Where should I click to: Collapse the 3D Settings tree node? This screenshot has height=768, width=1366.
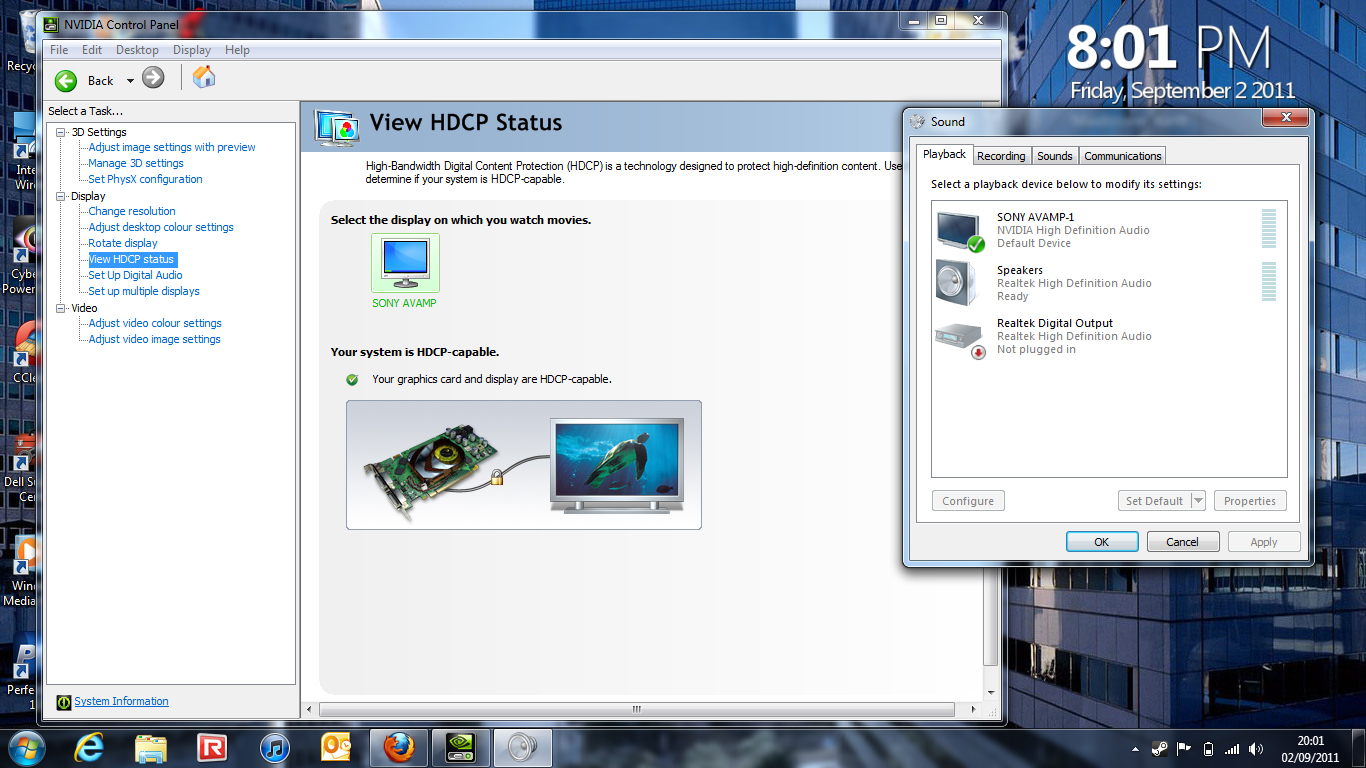click(x=61, y=132)
